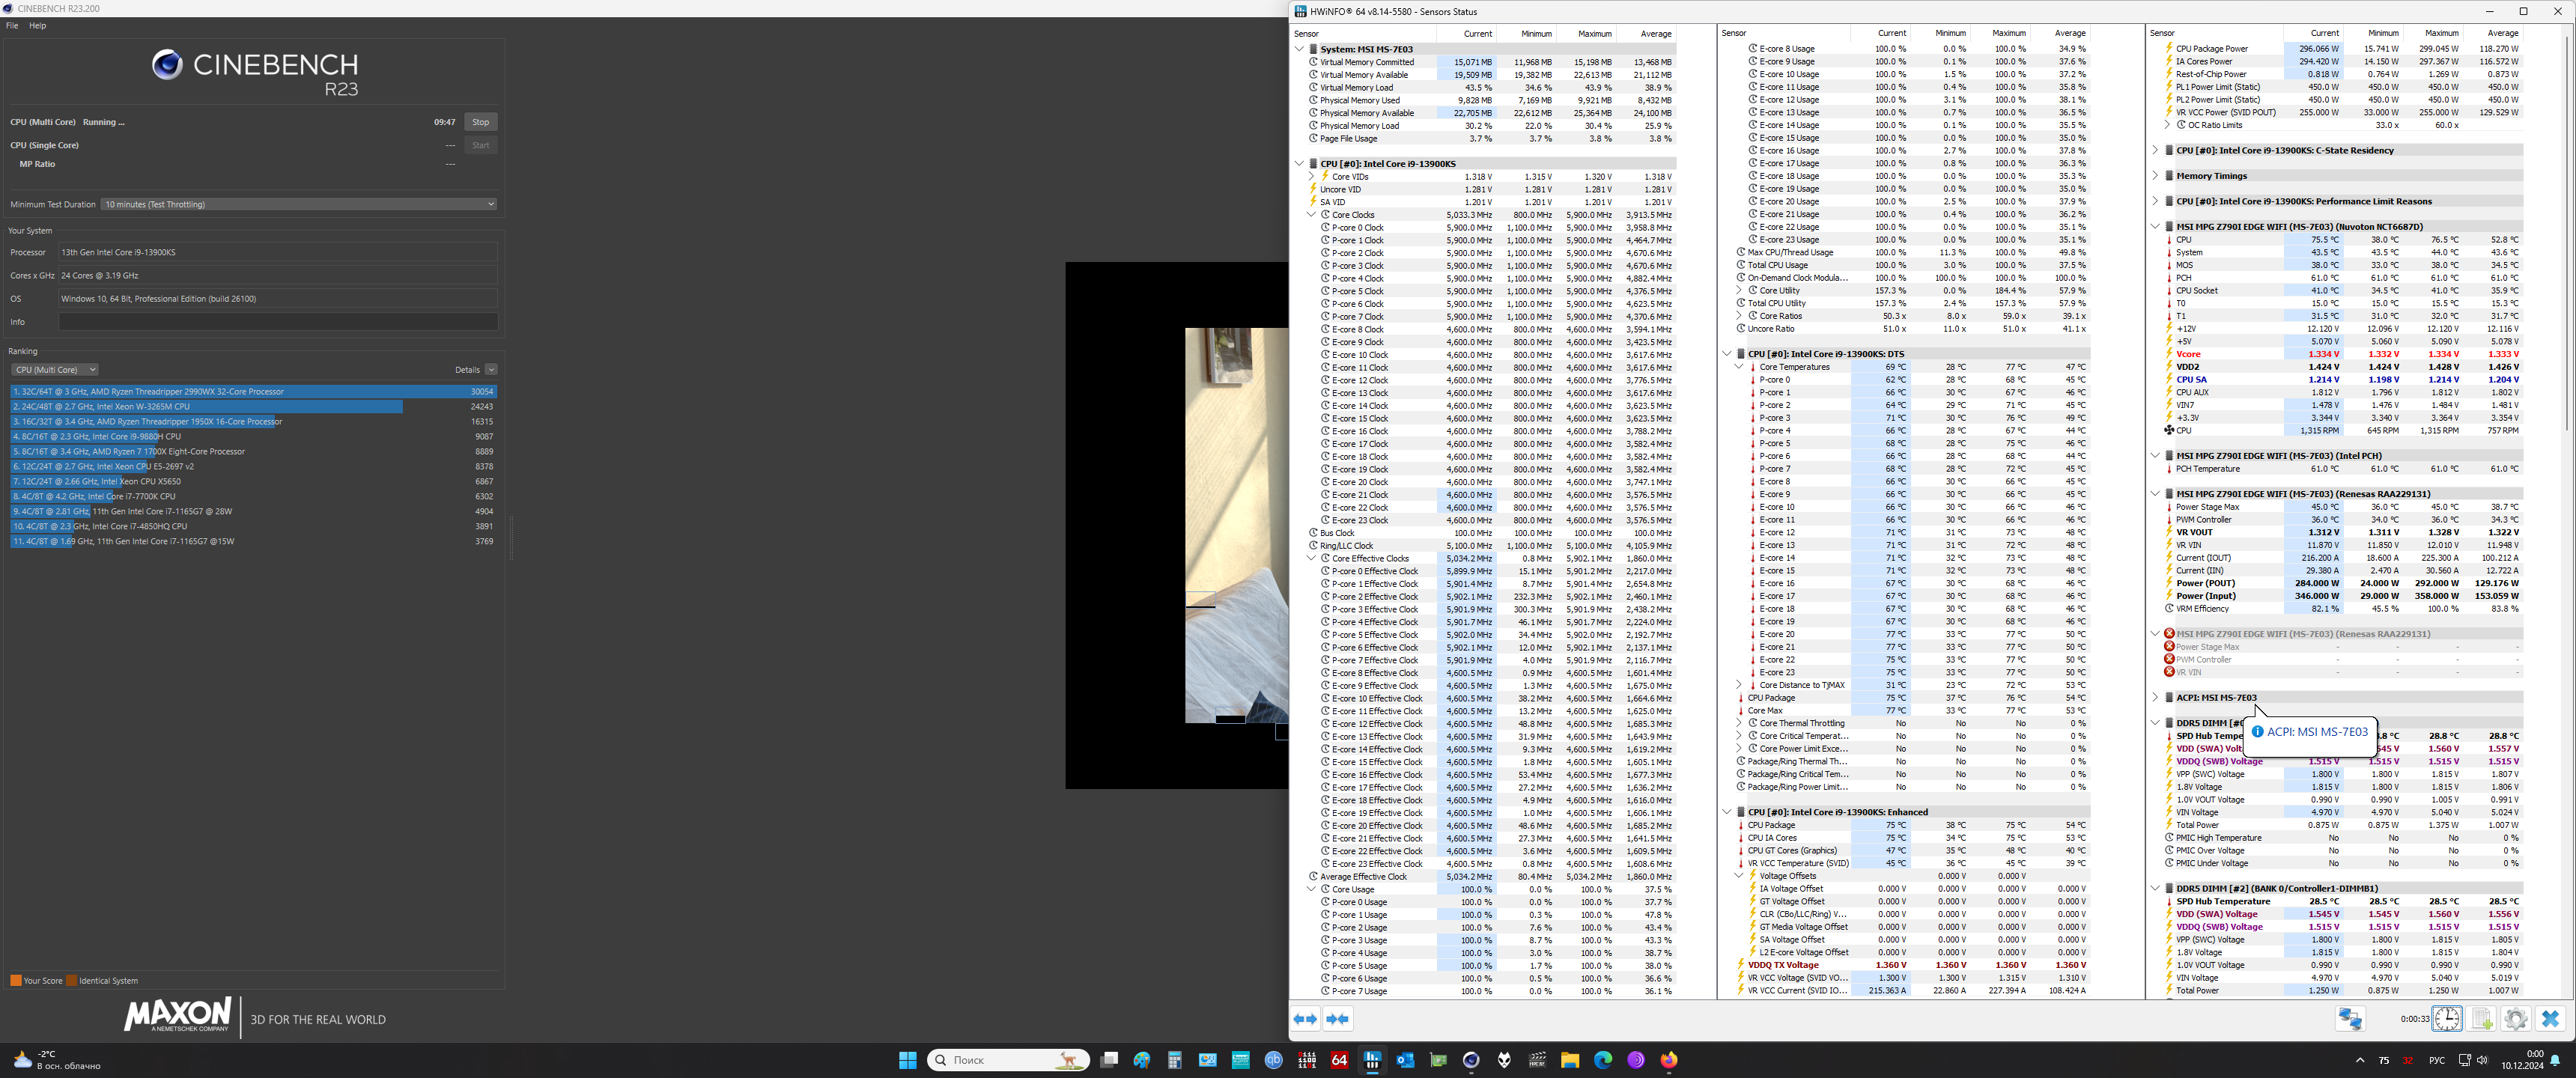Click the start logging sheet icon
Viewport: 2576px width, 1078px height.
coord(2482,1019)
